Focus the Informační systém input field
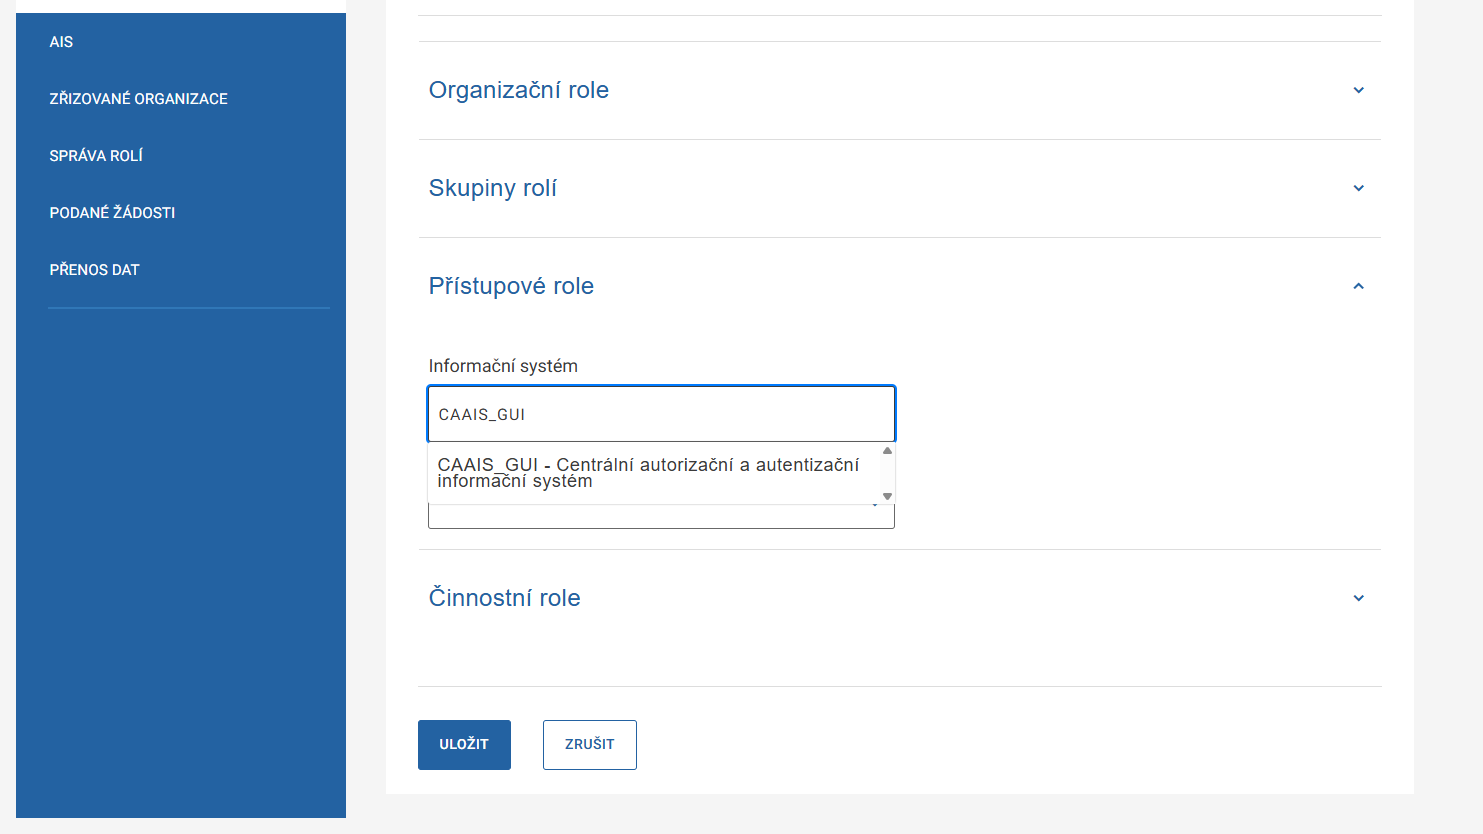The height and width of the screenshot is (834, 1483). point(660,414)
